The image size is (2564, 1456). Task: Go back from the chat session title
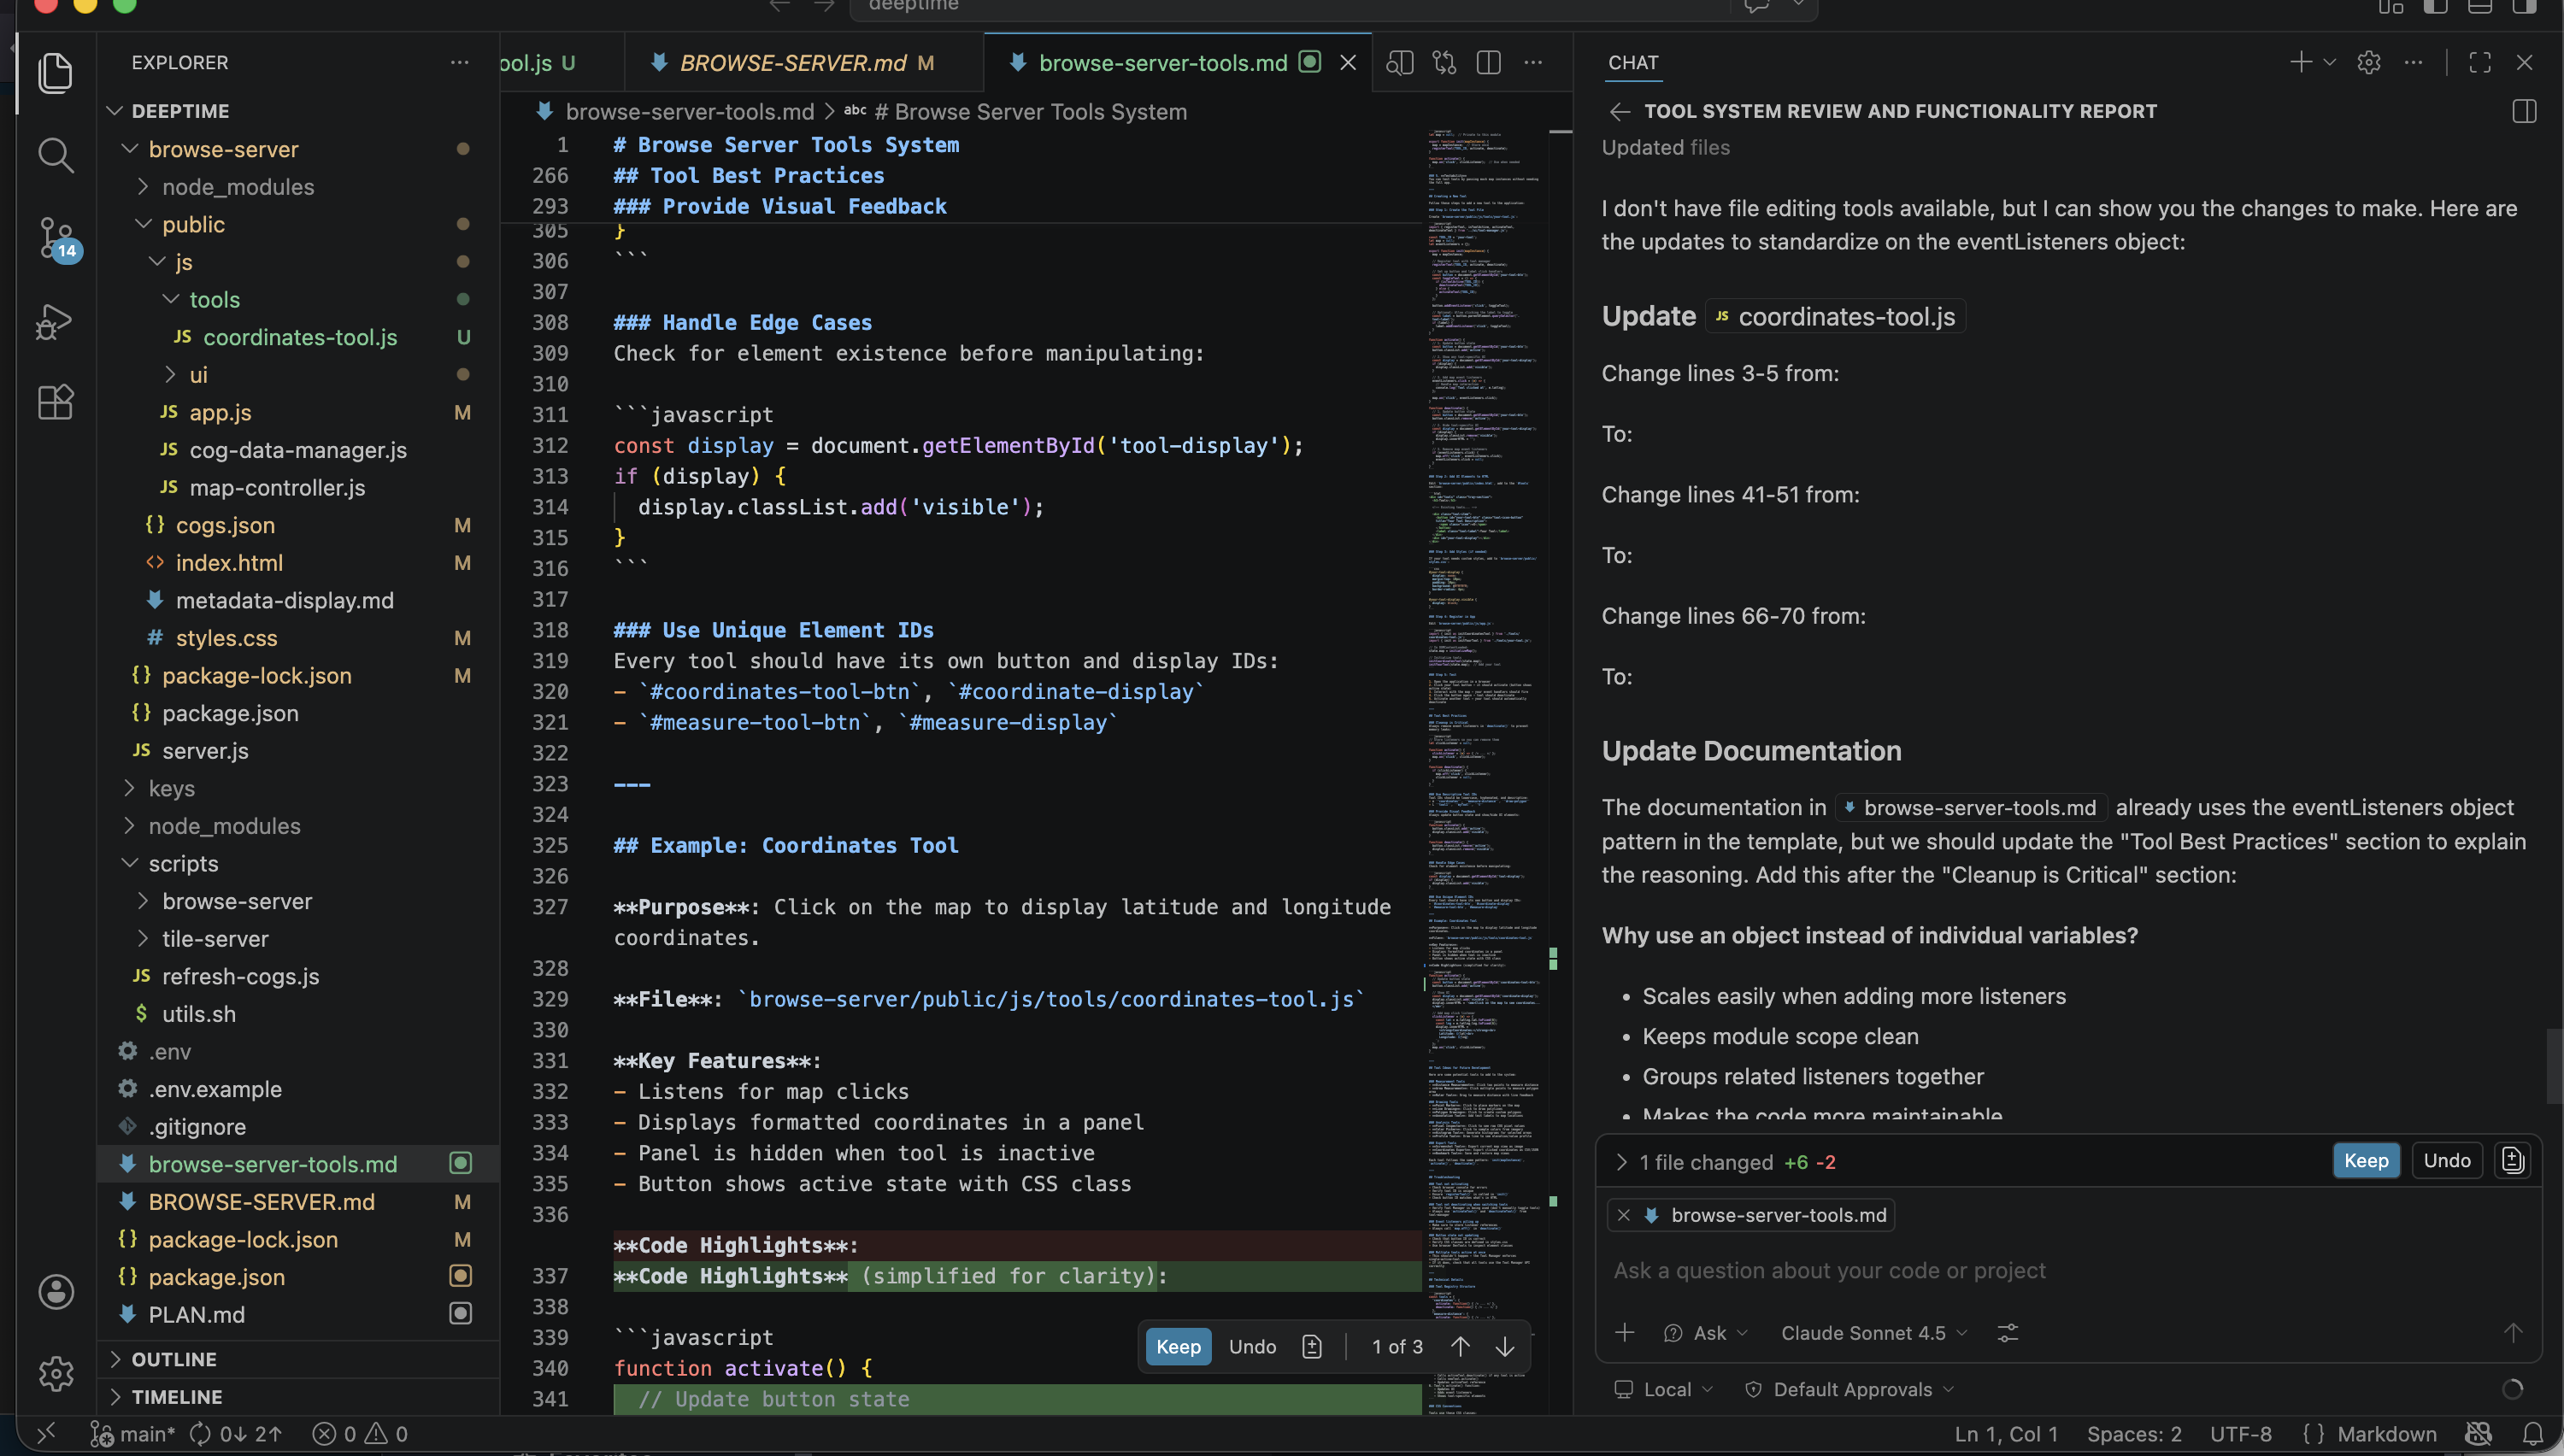[x=1620, y=111]
